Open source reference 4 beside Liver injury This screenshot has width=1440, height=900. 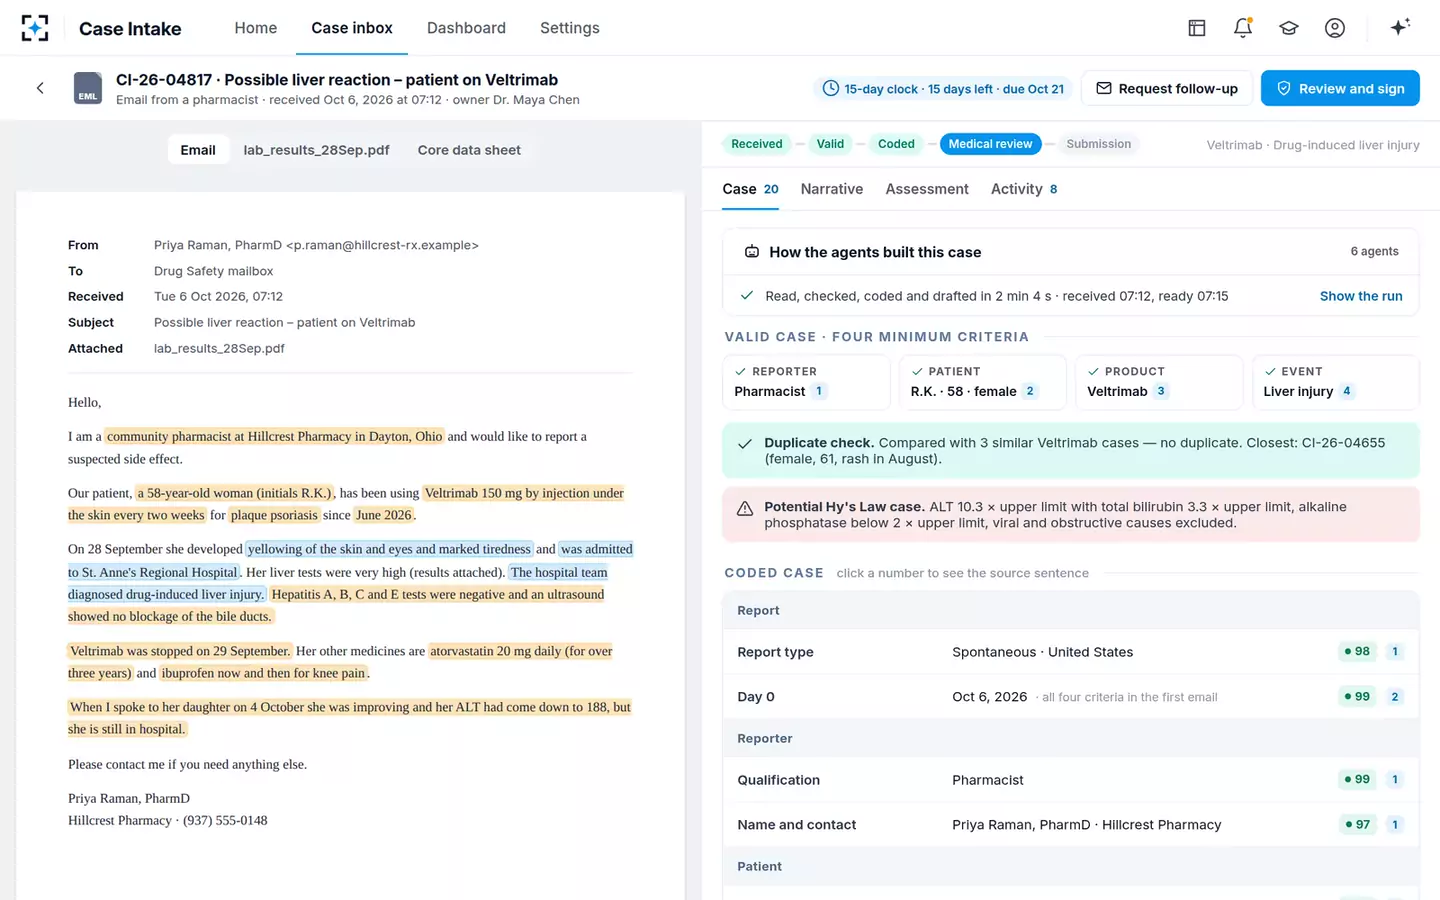click(x=1347, y=391)
